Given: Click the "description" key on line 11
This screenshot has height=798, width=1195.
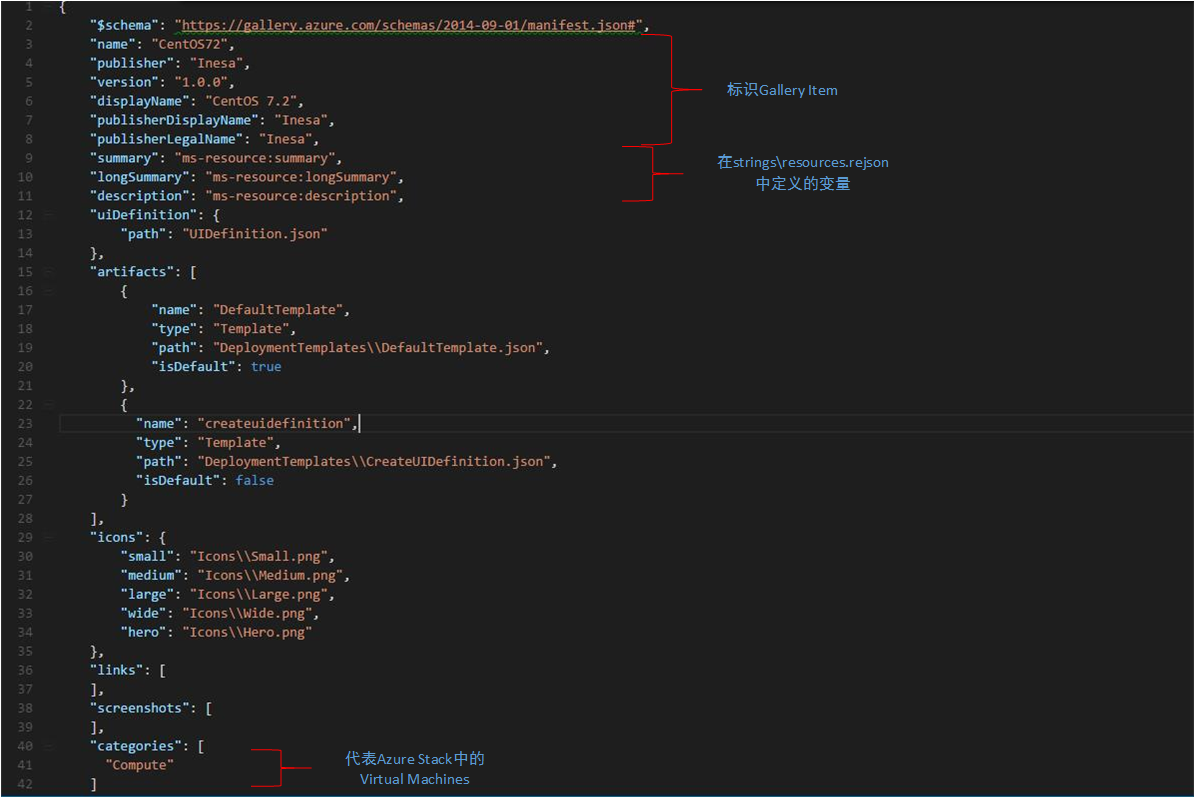Looking at the screenshot, I should coord(139,196).
